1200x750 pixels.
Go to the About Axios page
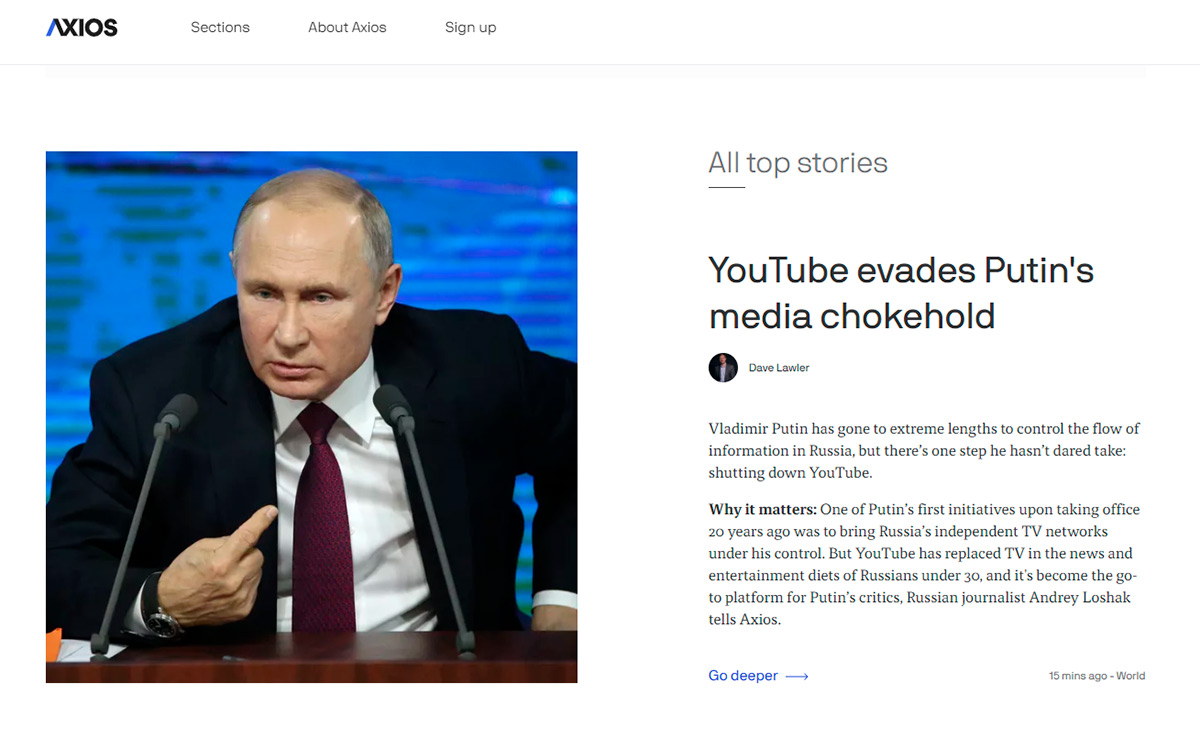click(x=347, y=27)
